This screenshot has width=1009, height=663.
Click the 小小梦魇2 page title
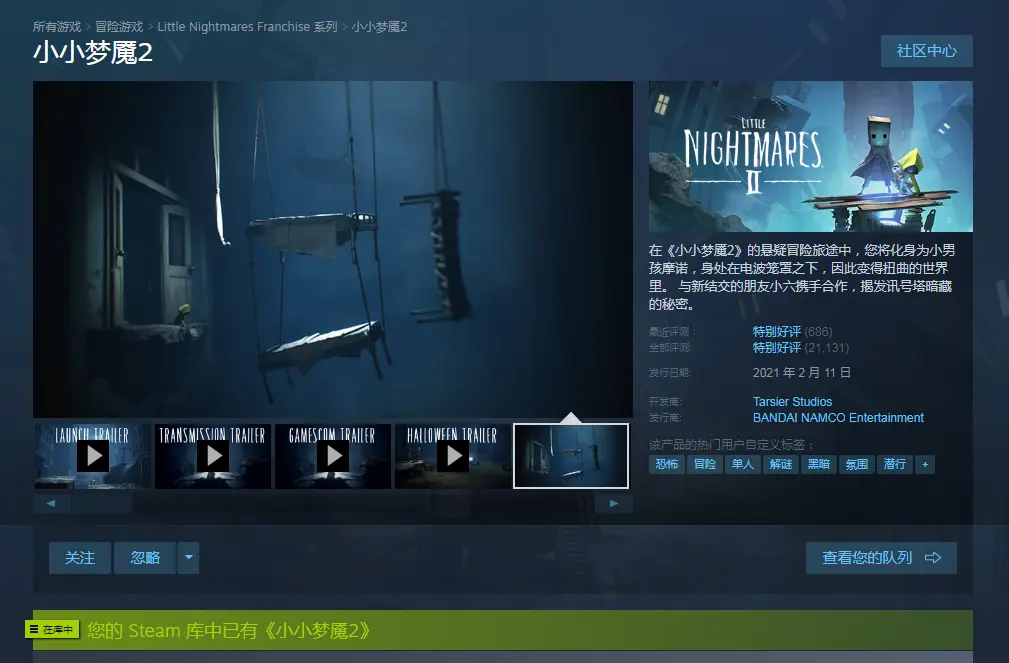pyautogui.click(x=93, y=53)
